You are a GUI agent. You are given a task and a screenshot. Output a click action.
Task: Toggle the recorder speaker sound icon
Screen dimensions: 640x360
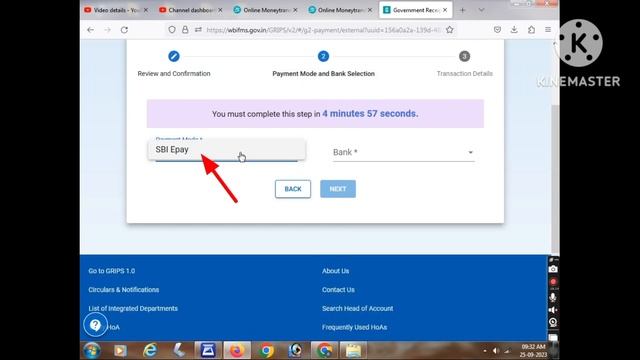(553, 310)
